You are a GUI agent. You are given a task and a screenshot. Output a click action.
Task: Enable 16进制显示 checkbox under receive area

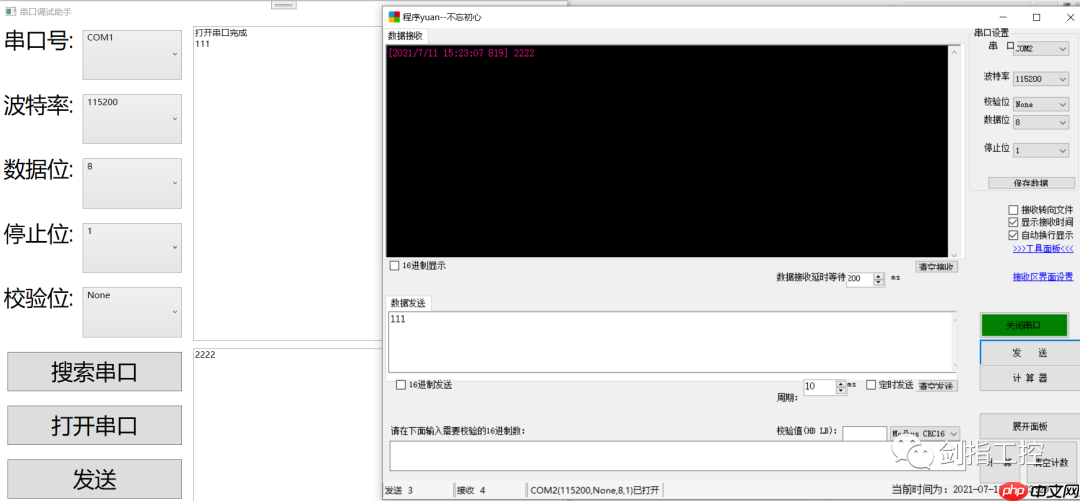point(395,265)
